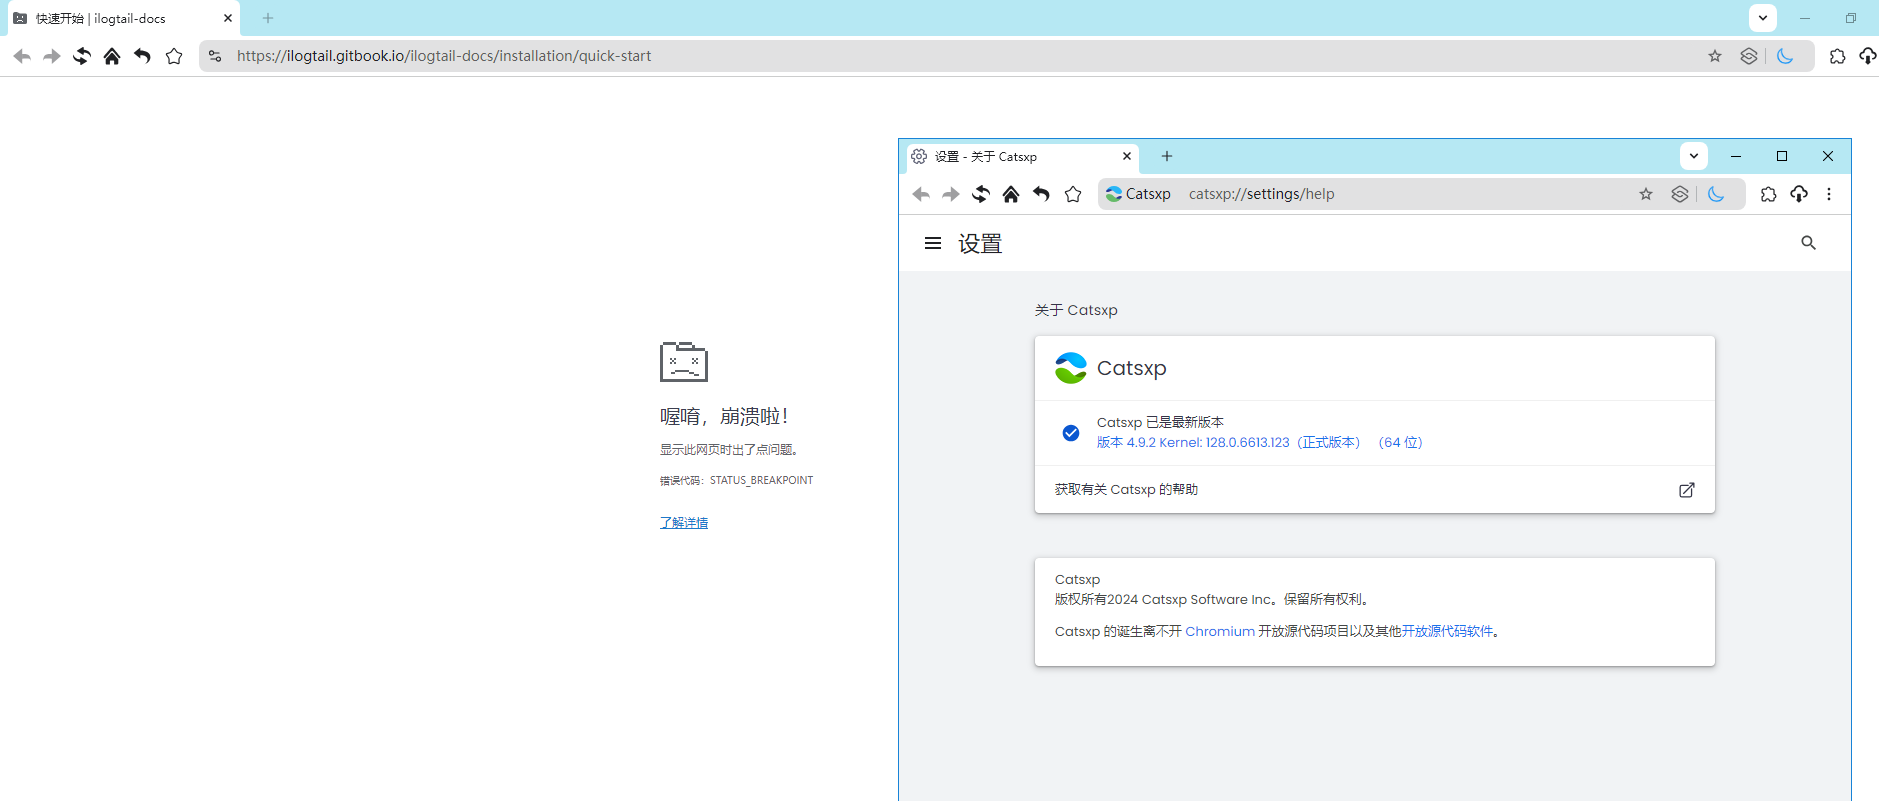This screenshot has height=801, width=1879.
Task: Close the ilogtail-docs tab
Action: (x=228, y=18)
